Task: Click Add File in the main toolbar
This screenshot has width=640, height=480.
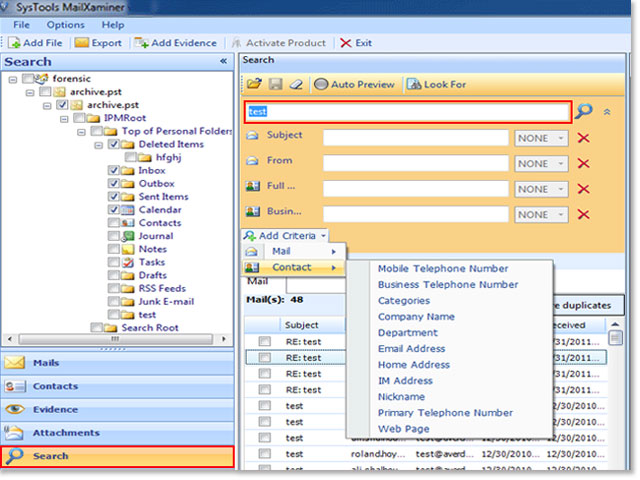Action: 38,43
